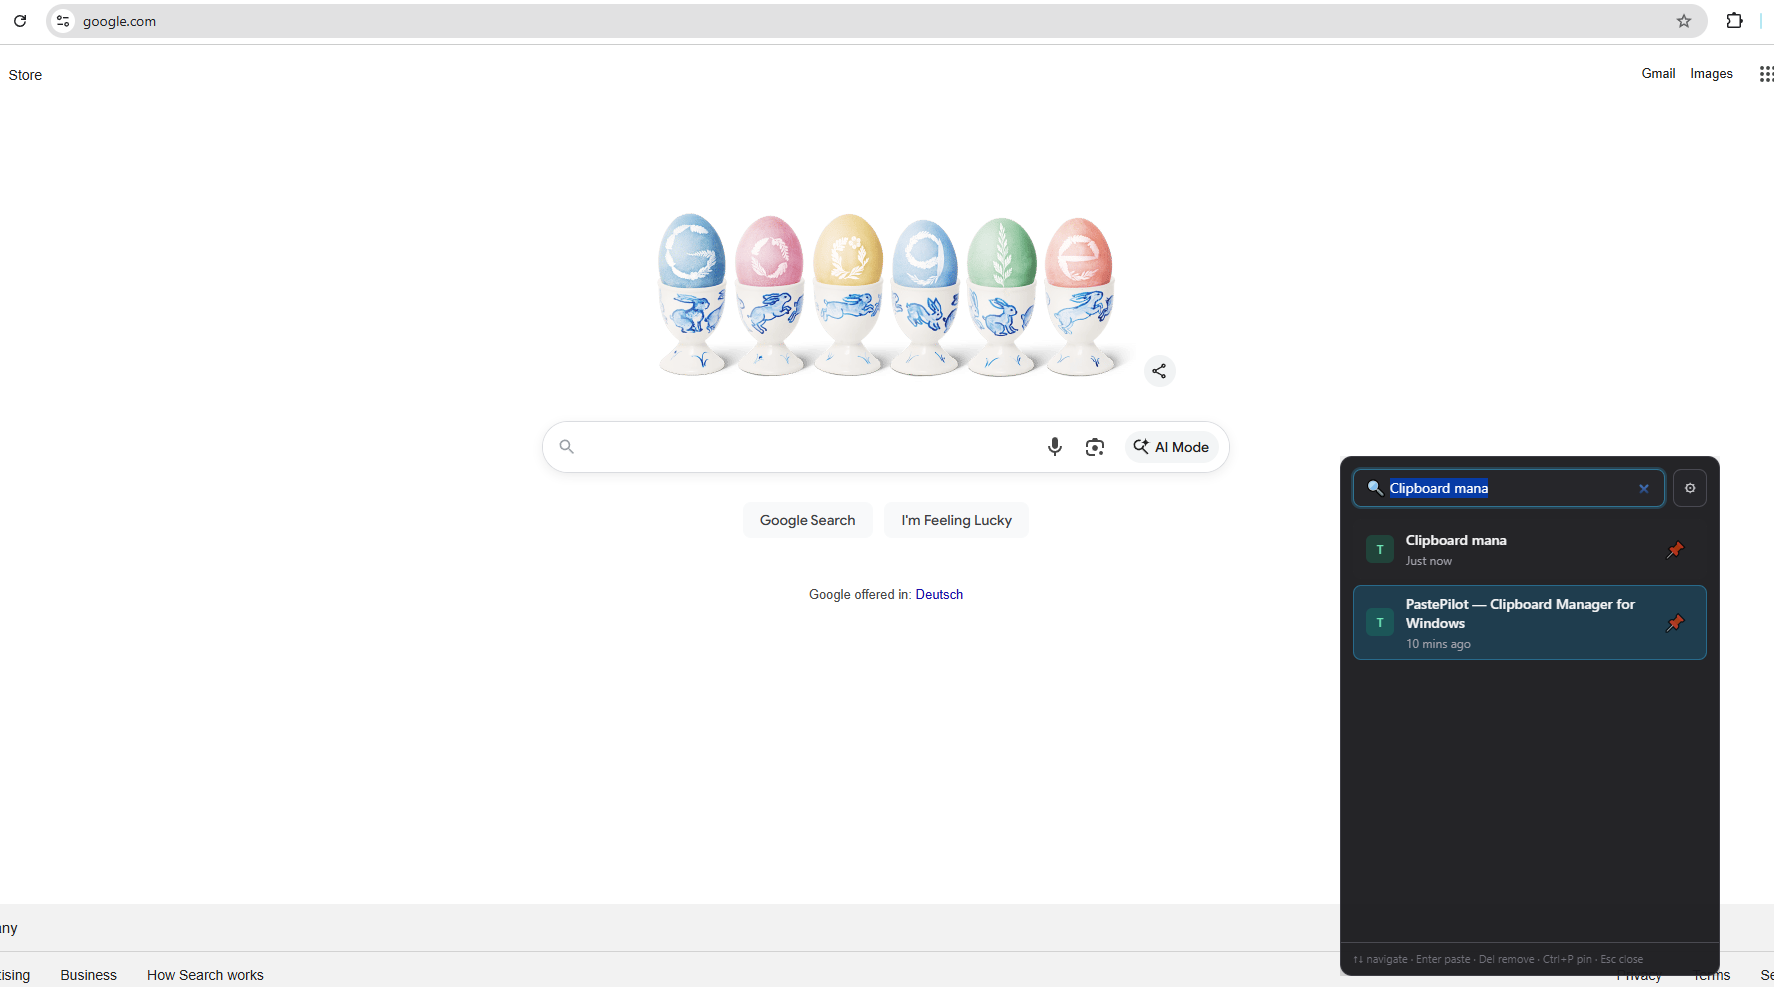Open Gmail link
Image resolution: width=1774 pixels, height=987 pixels.
pyautogui.click(x=1658, y=73)
